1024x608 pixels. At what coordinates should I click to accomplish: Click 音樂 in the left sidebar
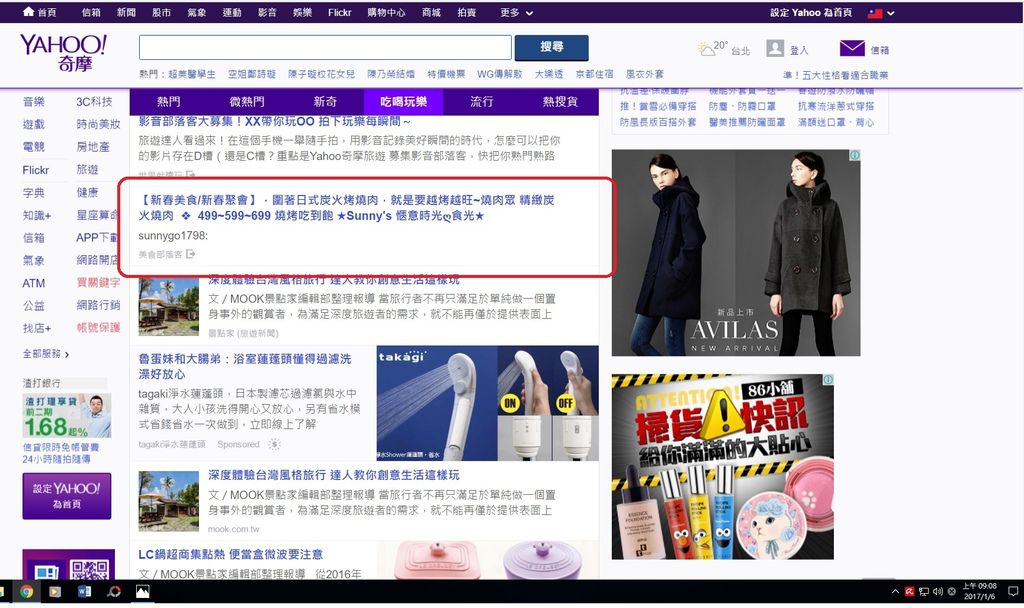click(34, 102)
